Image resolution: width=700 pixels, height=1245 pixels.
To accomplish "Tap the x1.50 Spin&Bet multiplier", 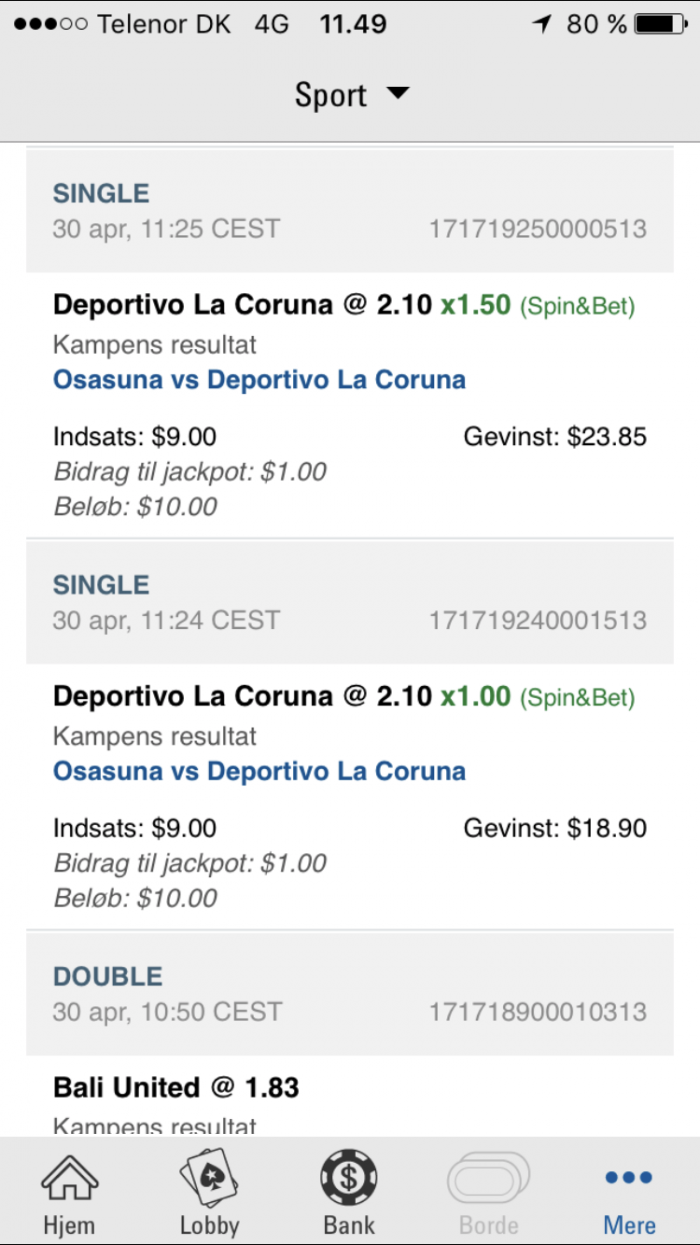I will 476,304.
